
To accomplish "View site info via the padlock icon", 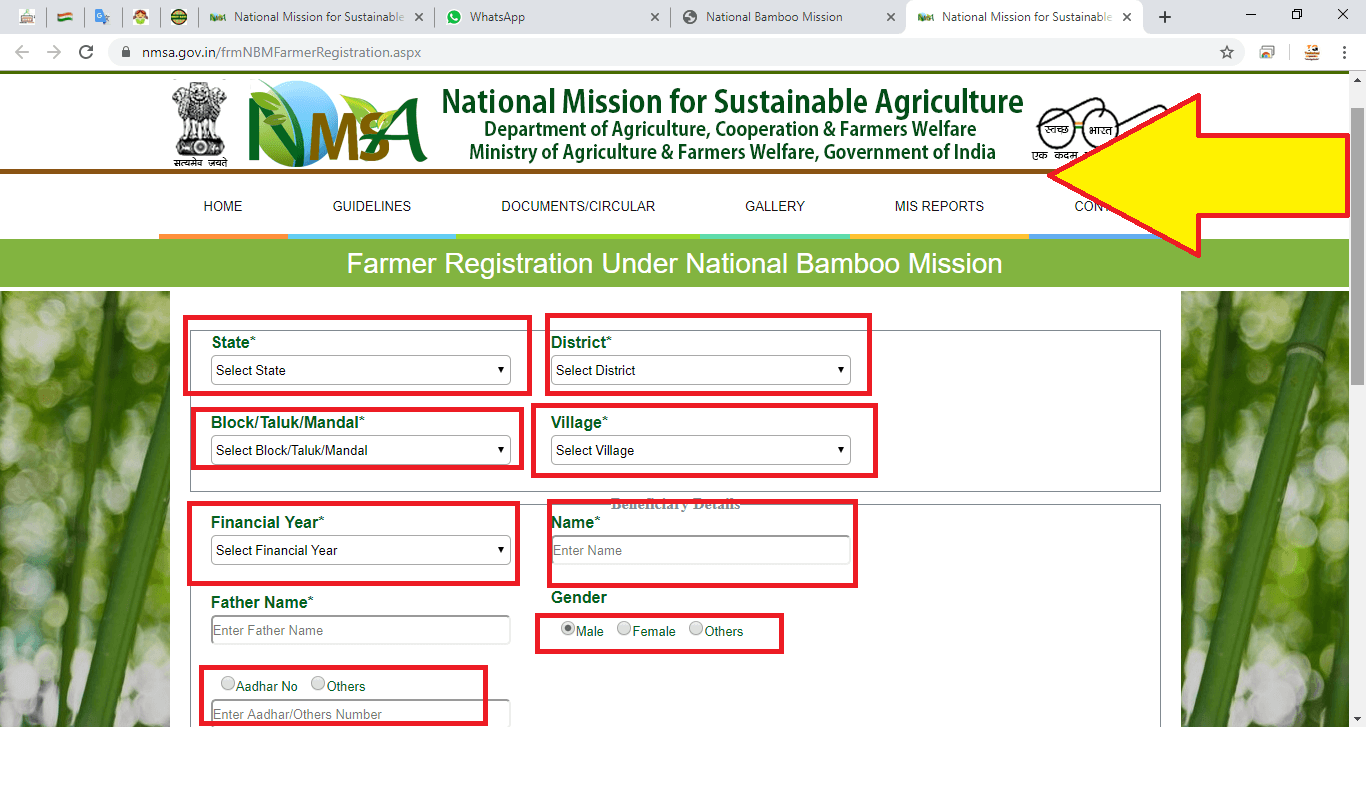I will (x=125, y=52).
